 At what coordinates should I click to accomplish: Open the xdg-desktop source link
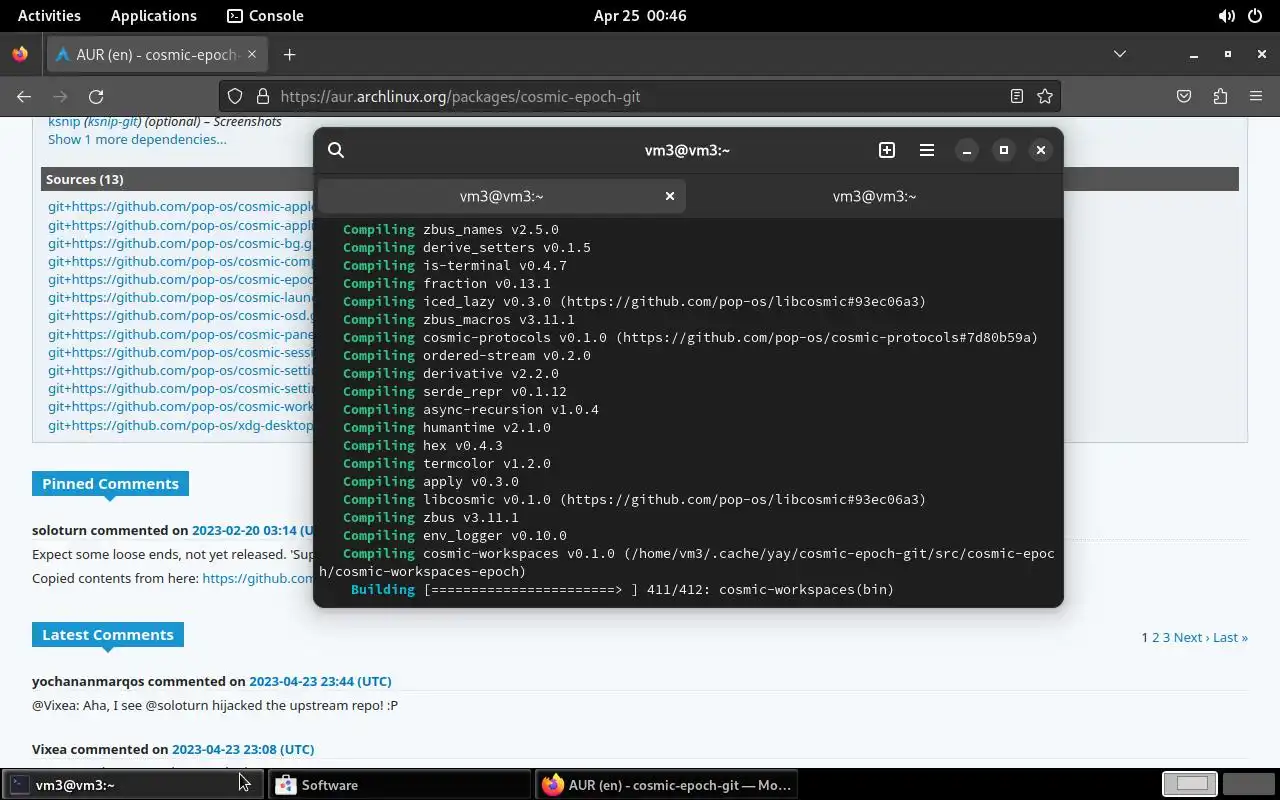click(180, 425)
